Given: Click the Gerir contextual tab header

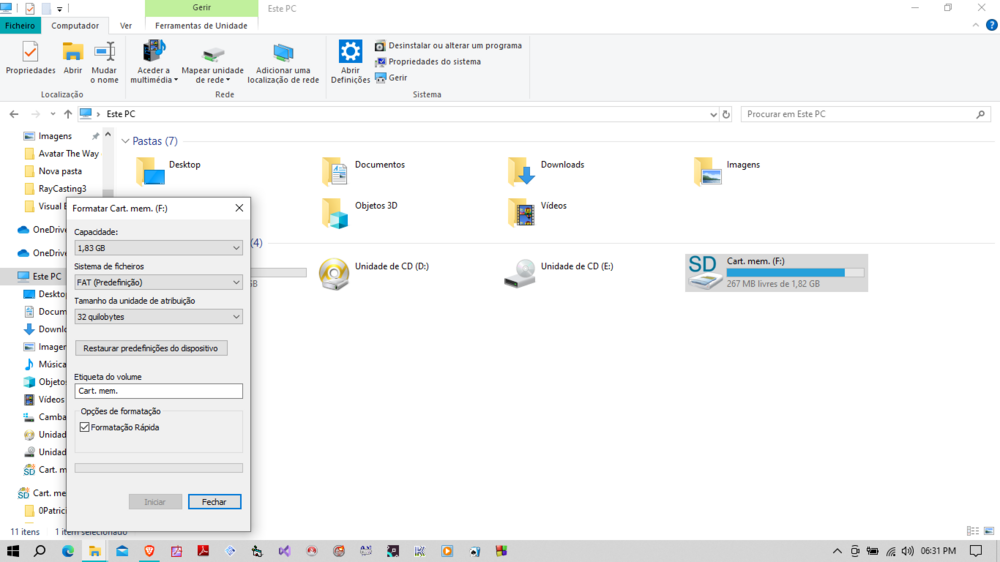Looking at the screenshot, I should pos(202,8).
